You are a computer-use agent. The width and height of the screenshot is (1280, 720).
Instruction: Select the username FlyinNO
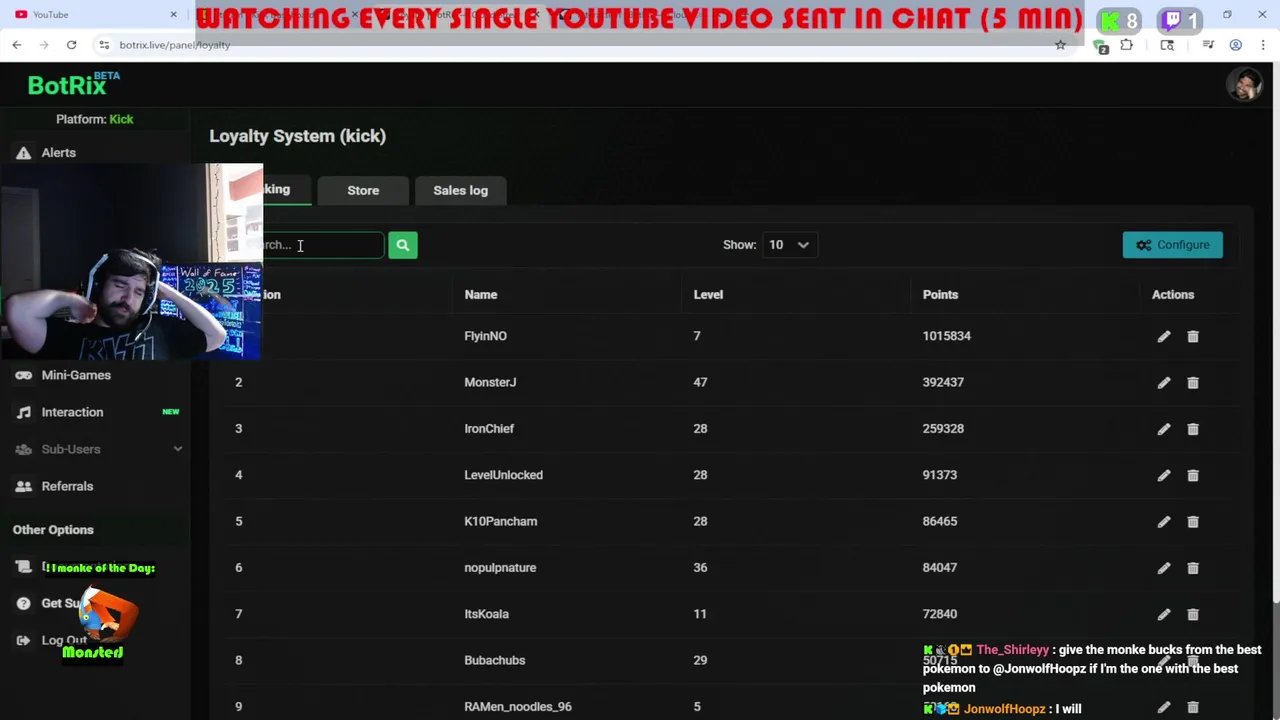485,336
